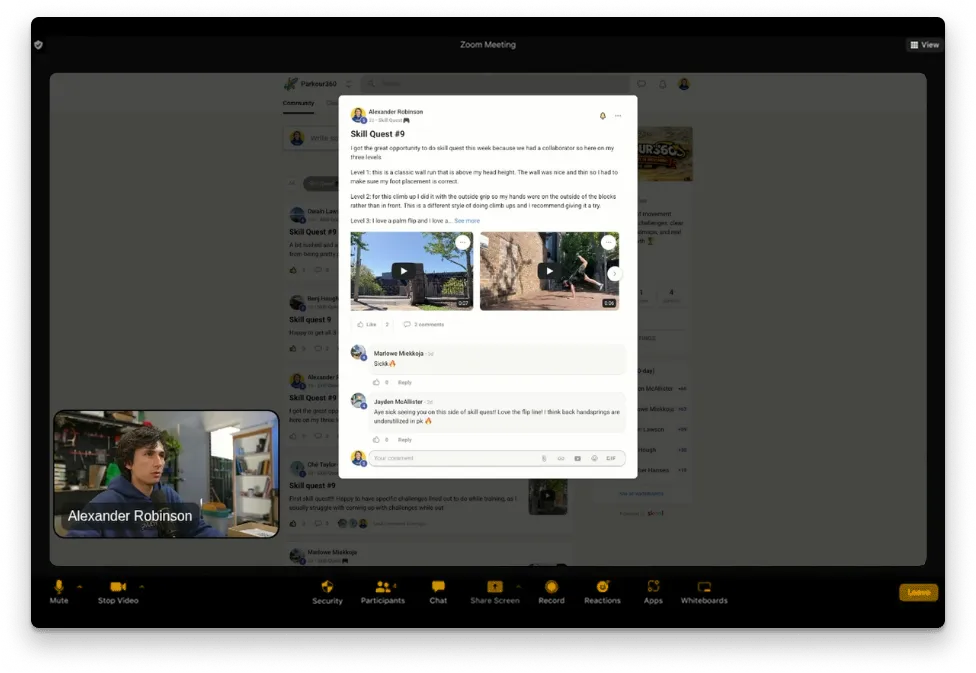Screen dimensions: 976x673
Task: Open Chè Taylor's Skill quest #9 post title
Action: click(x=312, y=486)
